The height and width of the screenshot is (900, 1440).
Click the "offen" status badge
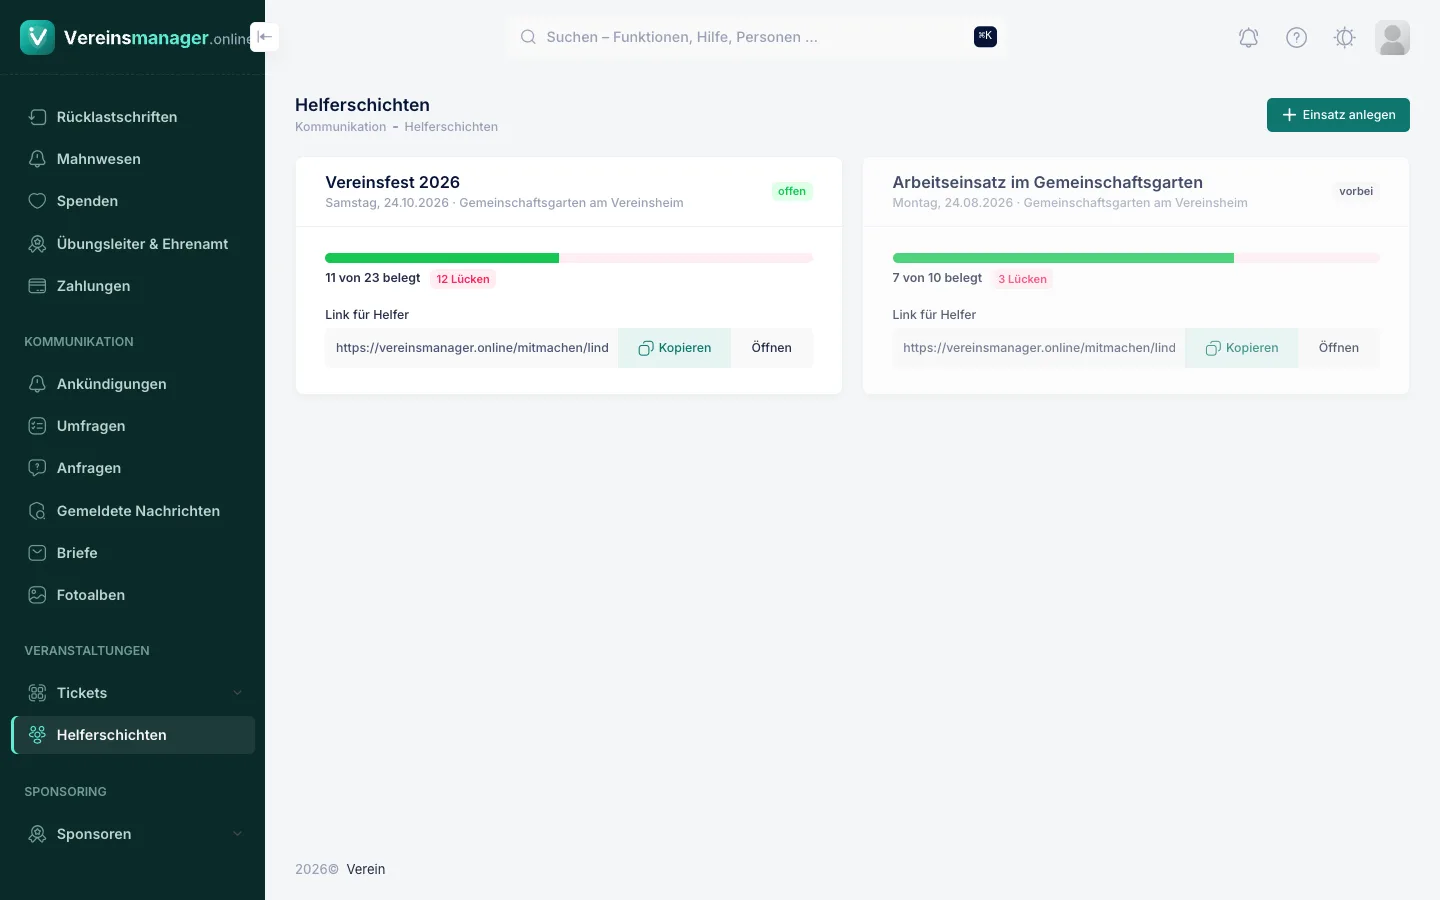click(x=792, y=191)
